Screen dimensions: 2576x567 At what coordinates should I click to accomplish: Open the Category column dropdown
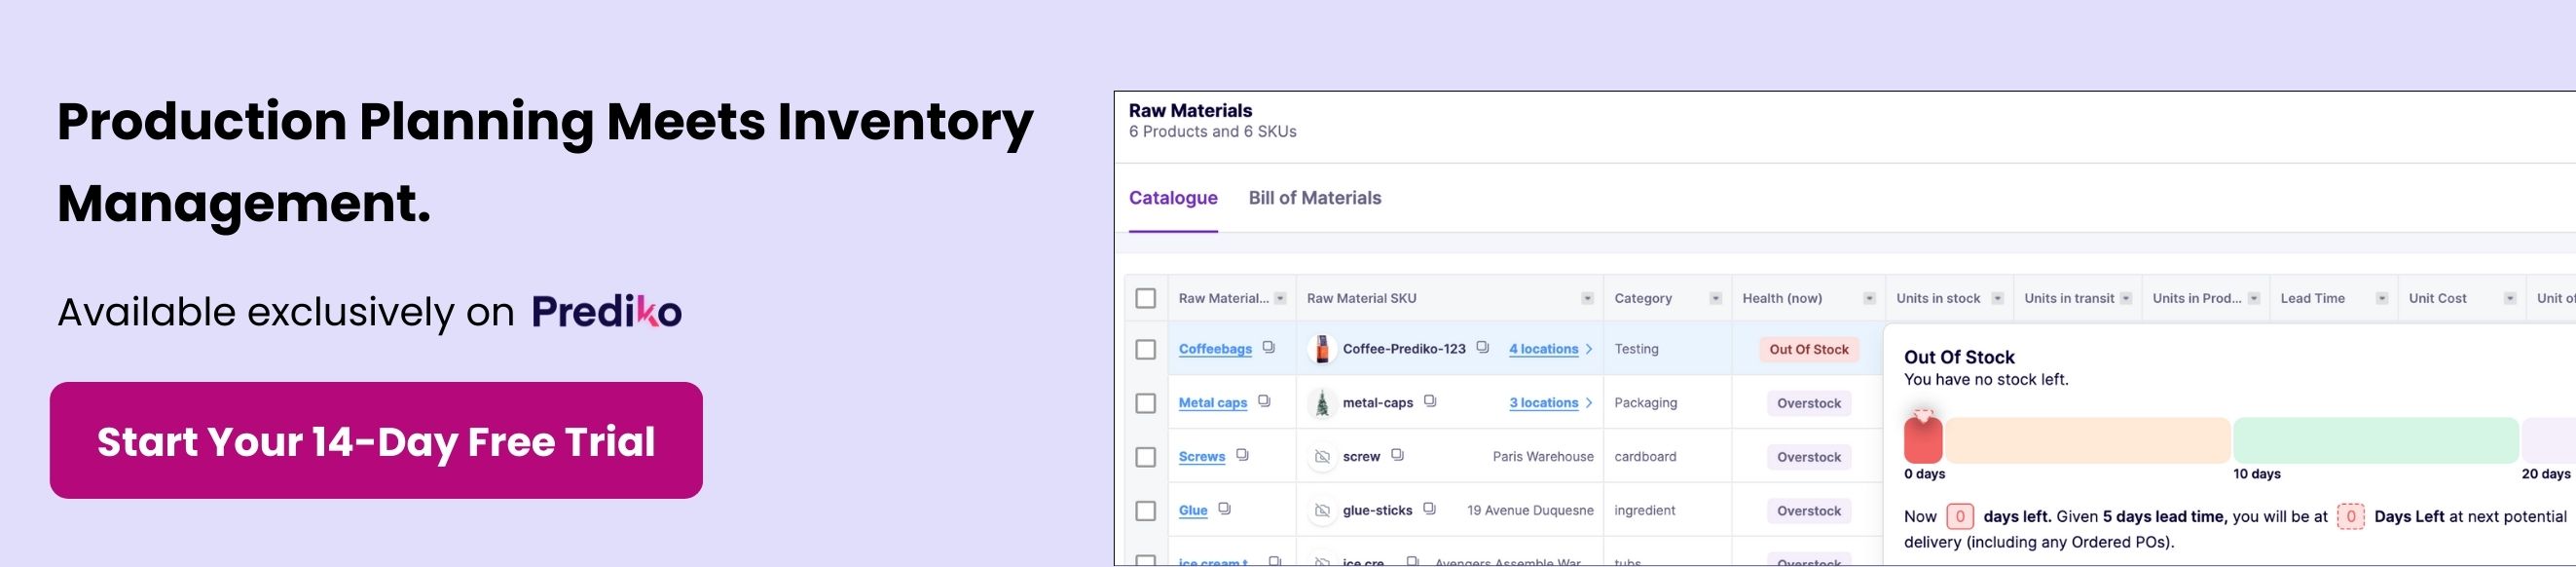tap(1715, 298)
